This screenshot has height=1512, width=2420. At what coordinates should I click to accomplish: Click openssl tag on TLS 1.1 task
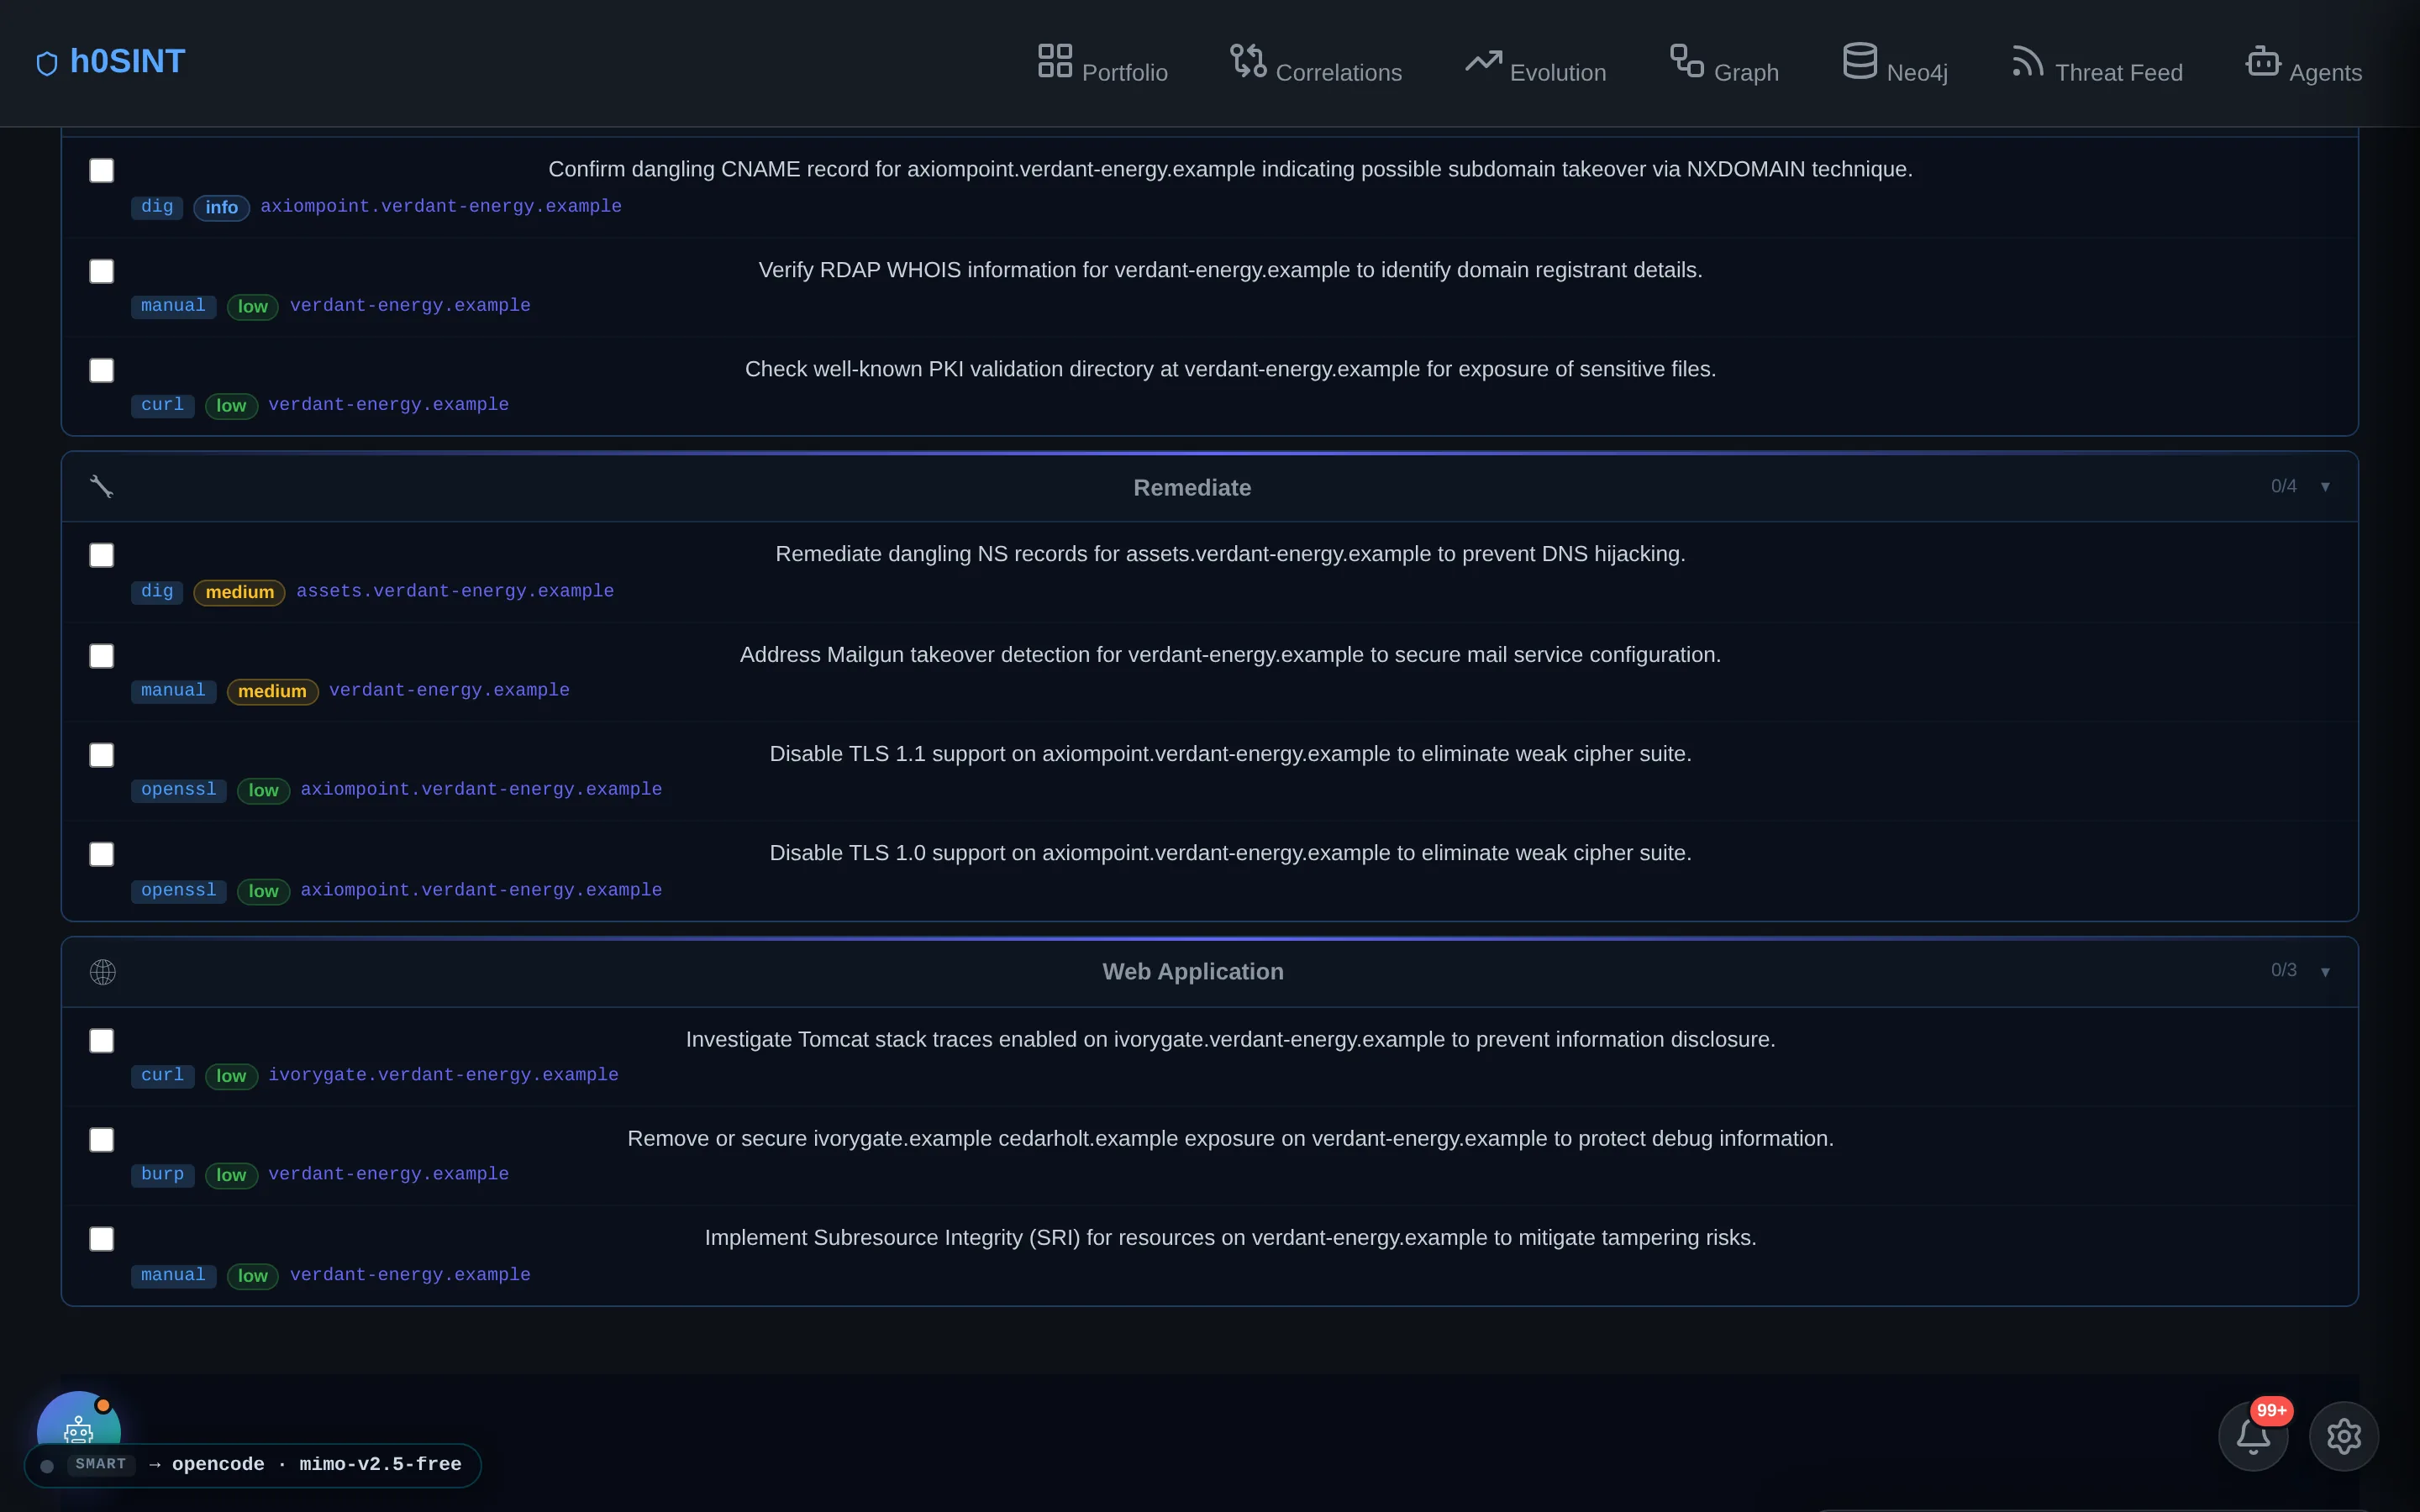click(x=178, y=790)
